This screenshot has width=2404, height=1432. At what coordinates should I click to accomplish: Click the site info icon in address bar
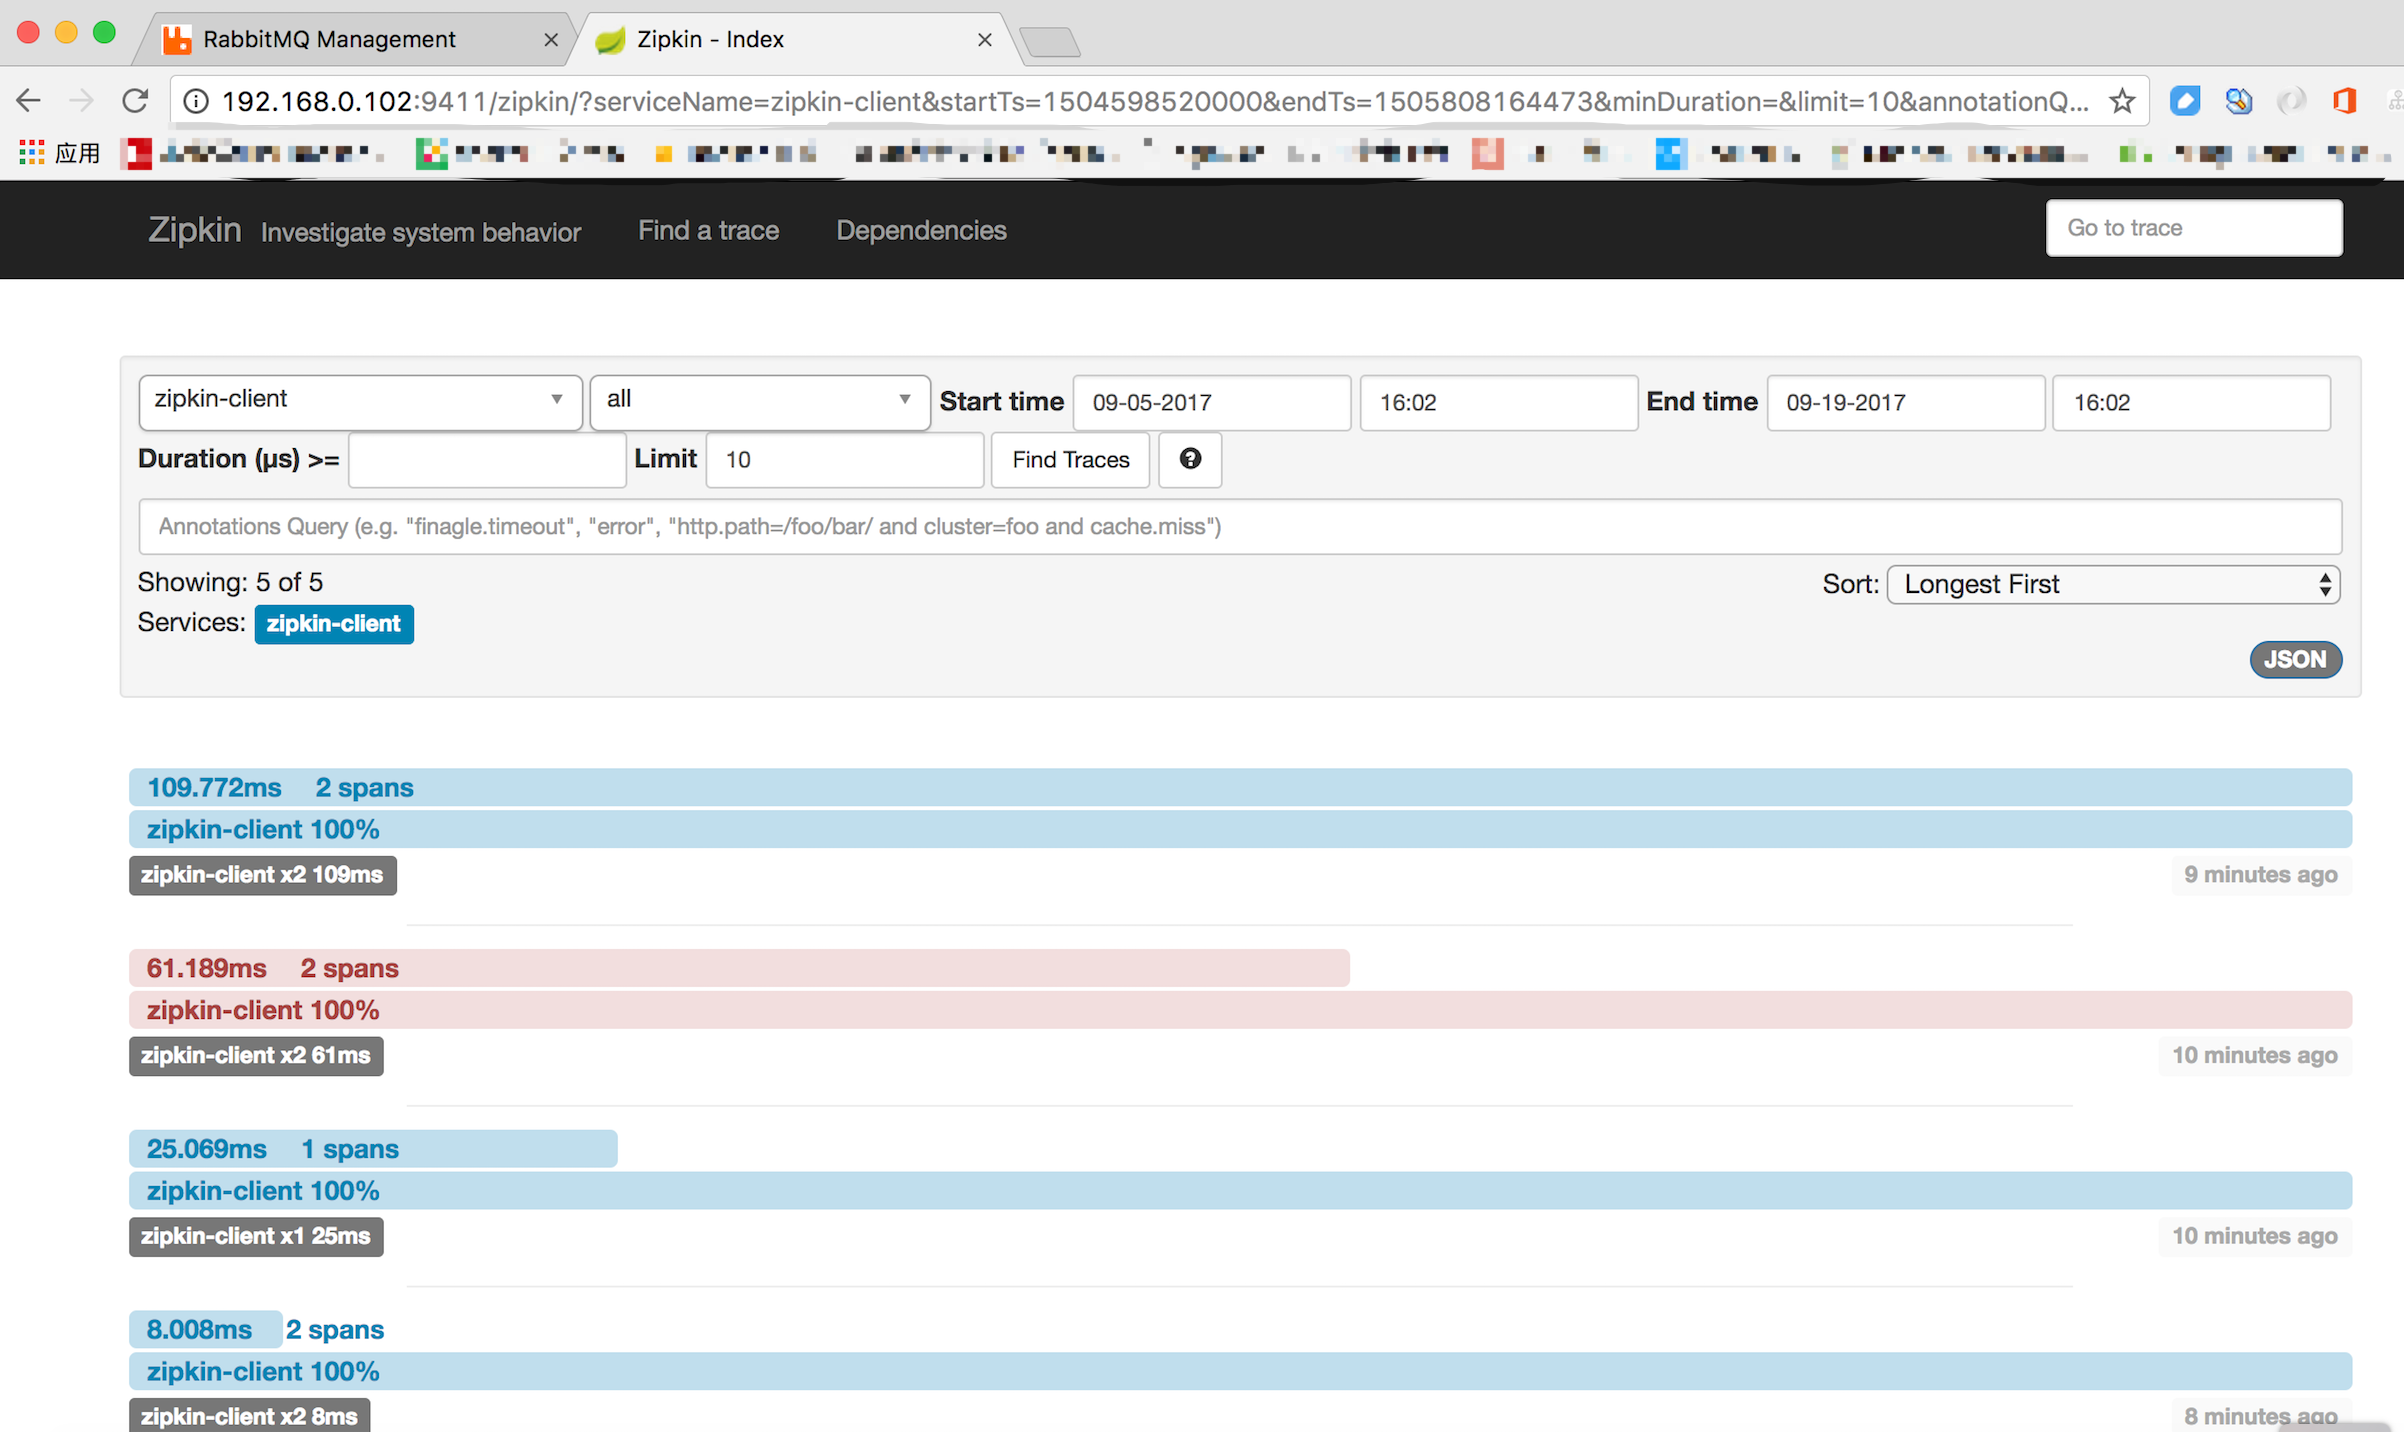pos(197,101)
